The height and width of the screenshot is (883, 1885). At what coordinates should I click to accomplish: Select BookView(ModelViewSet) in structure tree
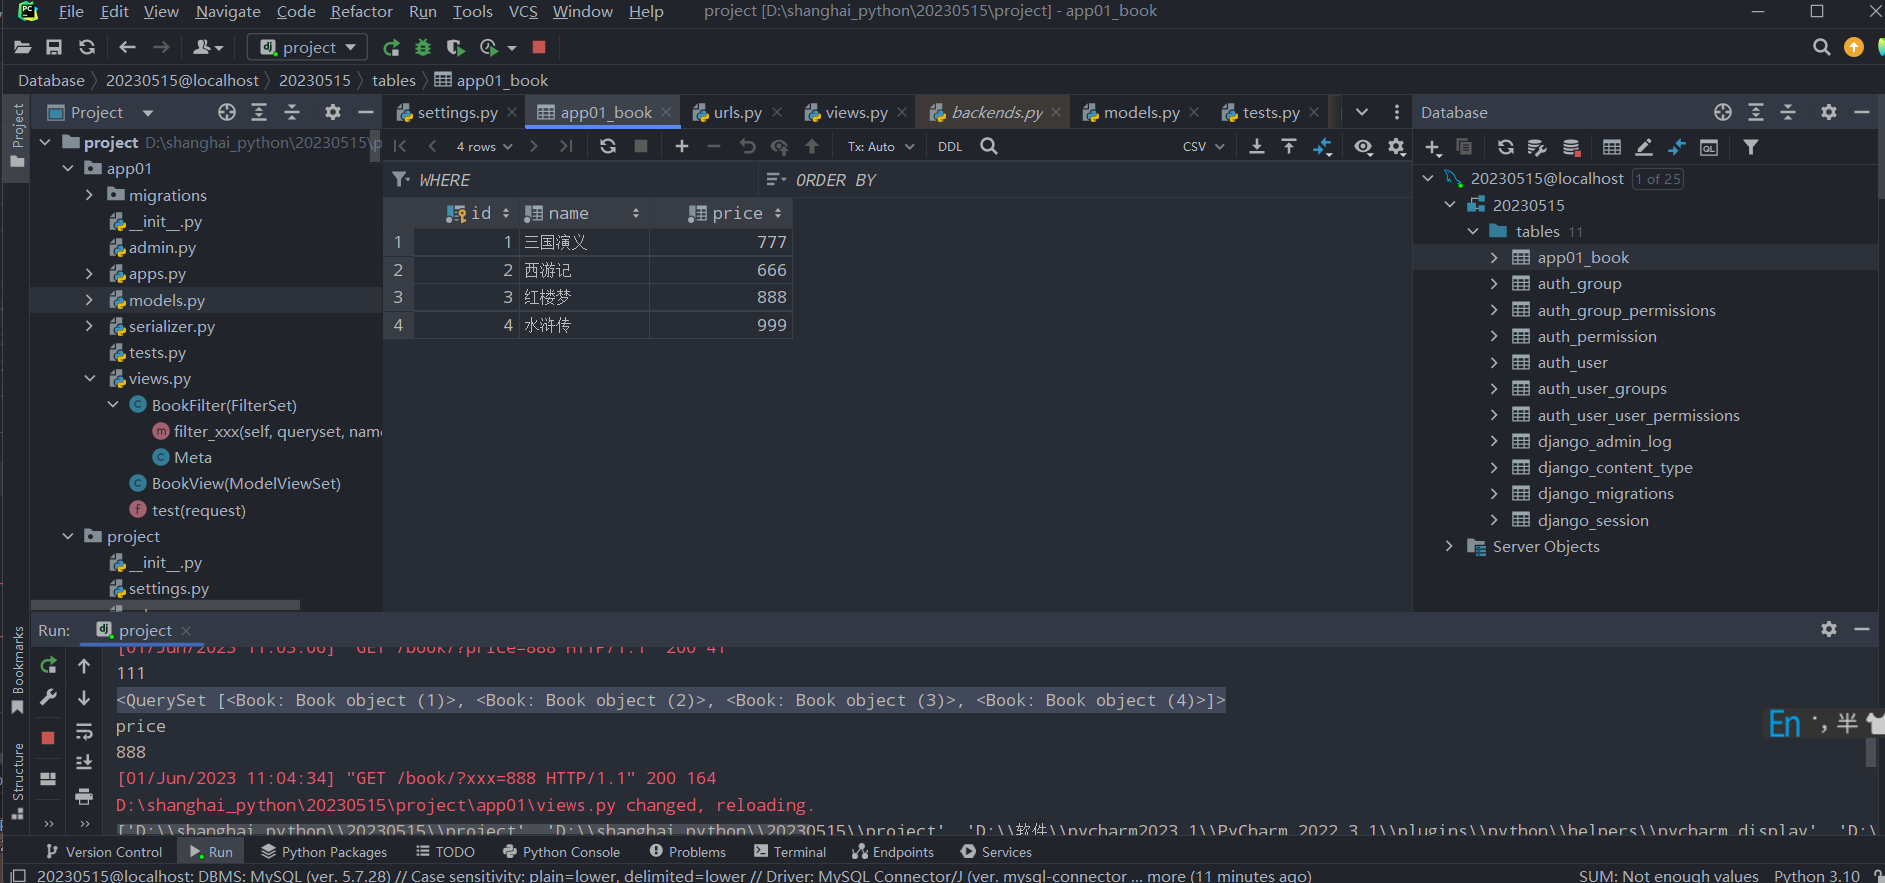pos(246,483)
